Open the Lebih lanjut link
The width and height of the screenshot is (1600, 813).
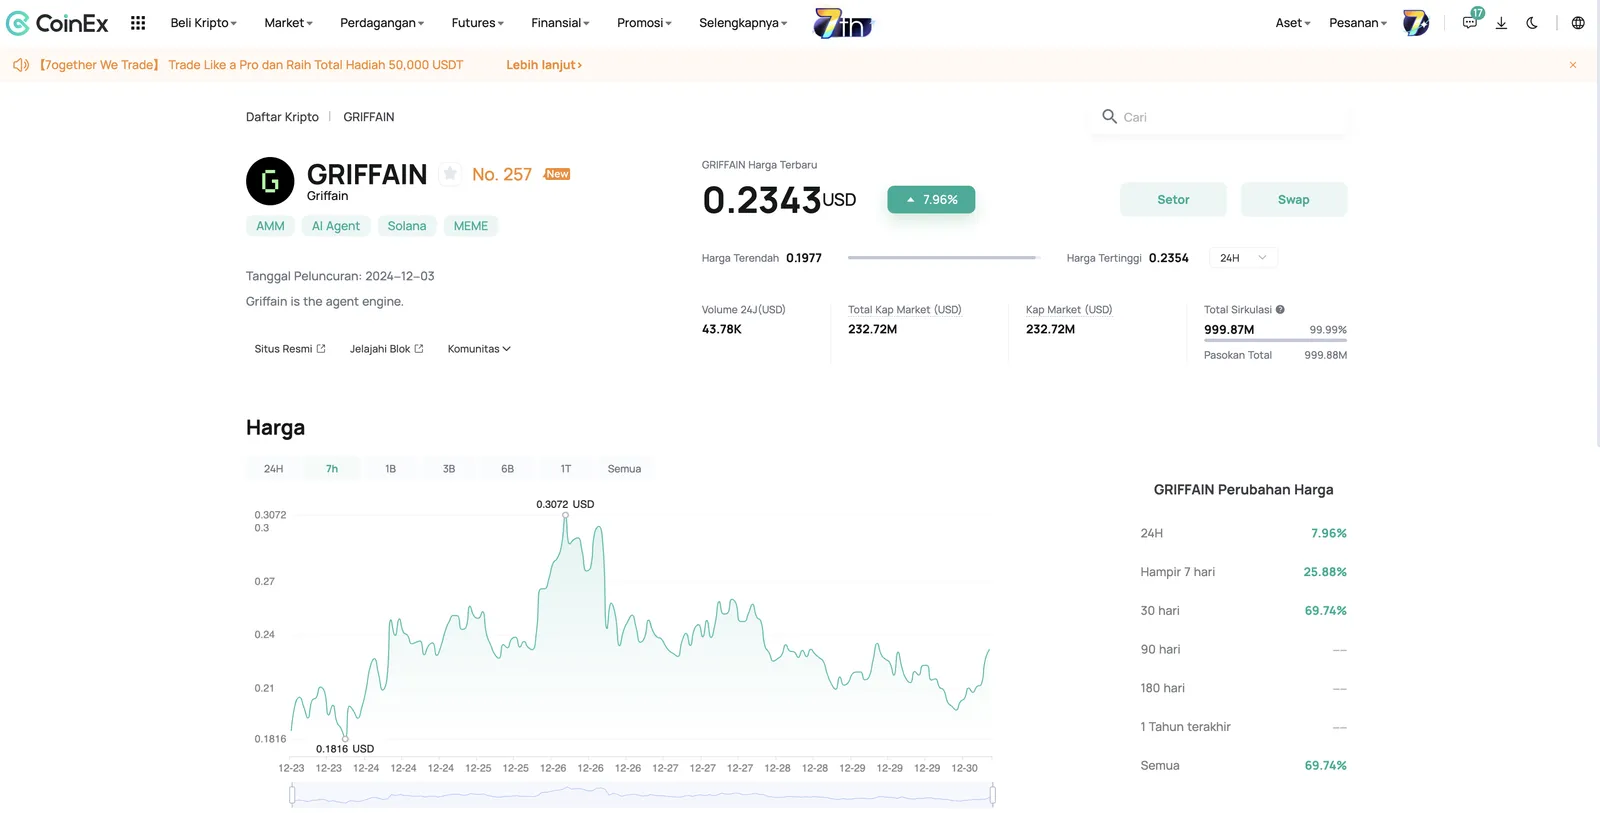tap(544, 65)
